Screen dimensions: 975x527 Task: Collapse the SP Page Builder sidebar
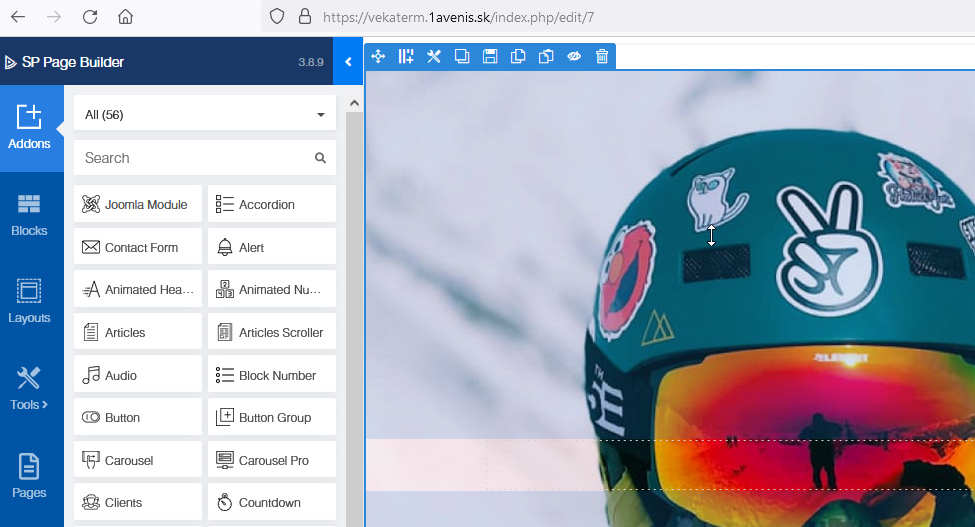coord(348,62)
